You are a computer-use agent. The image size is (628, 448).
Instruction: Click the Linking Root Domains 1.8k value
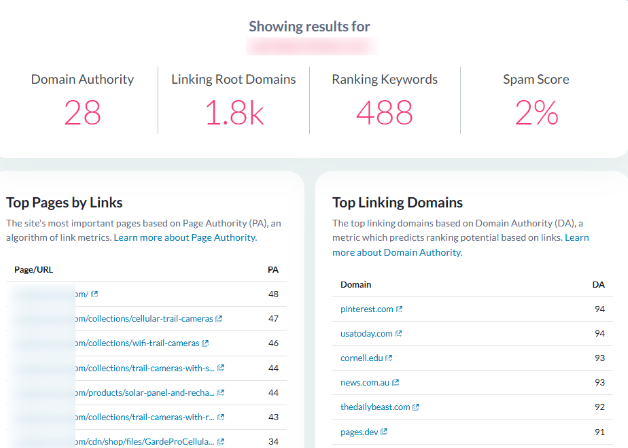(233, 113)
